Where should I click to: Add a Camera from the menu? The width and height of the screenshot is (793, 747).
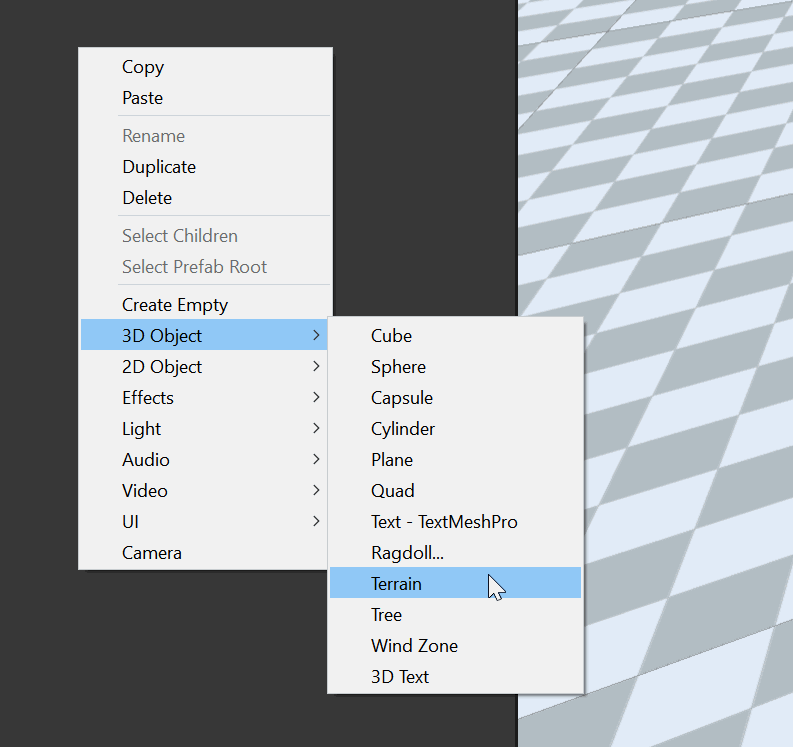pyautogui.click(x=152, y=553)
